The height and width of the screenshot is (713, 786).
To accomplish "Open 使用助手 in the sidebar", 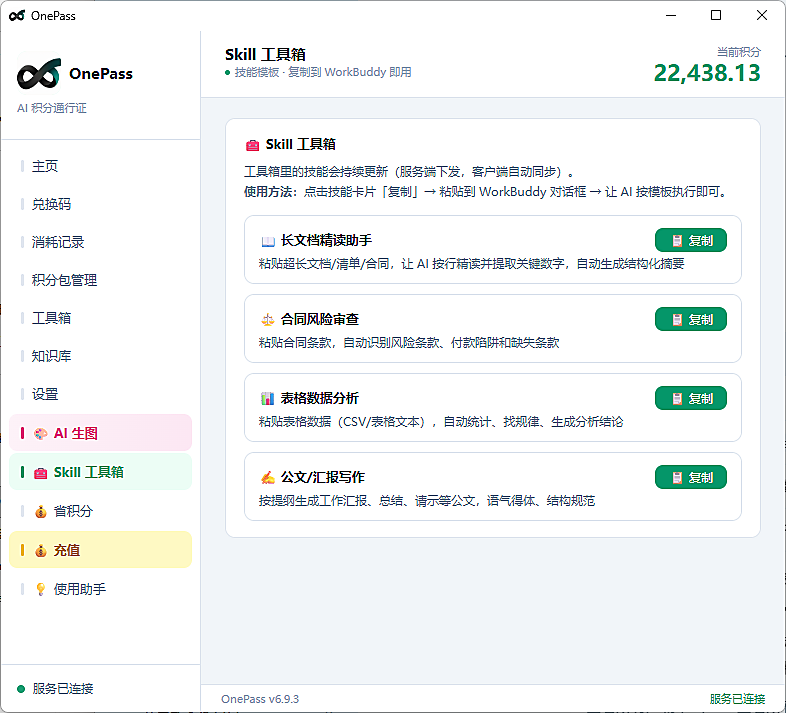I will 100,589.
